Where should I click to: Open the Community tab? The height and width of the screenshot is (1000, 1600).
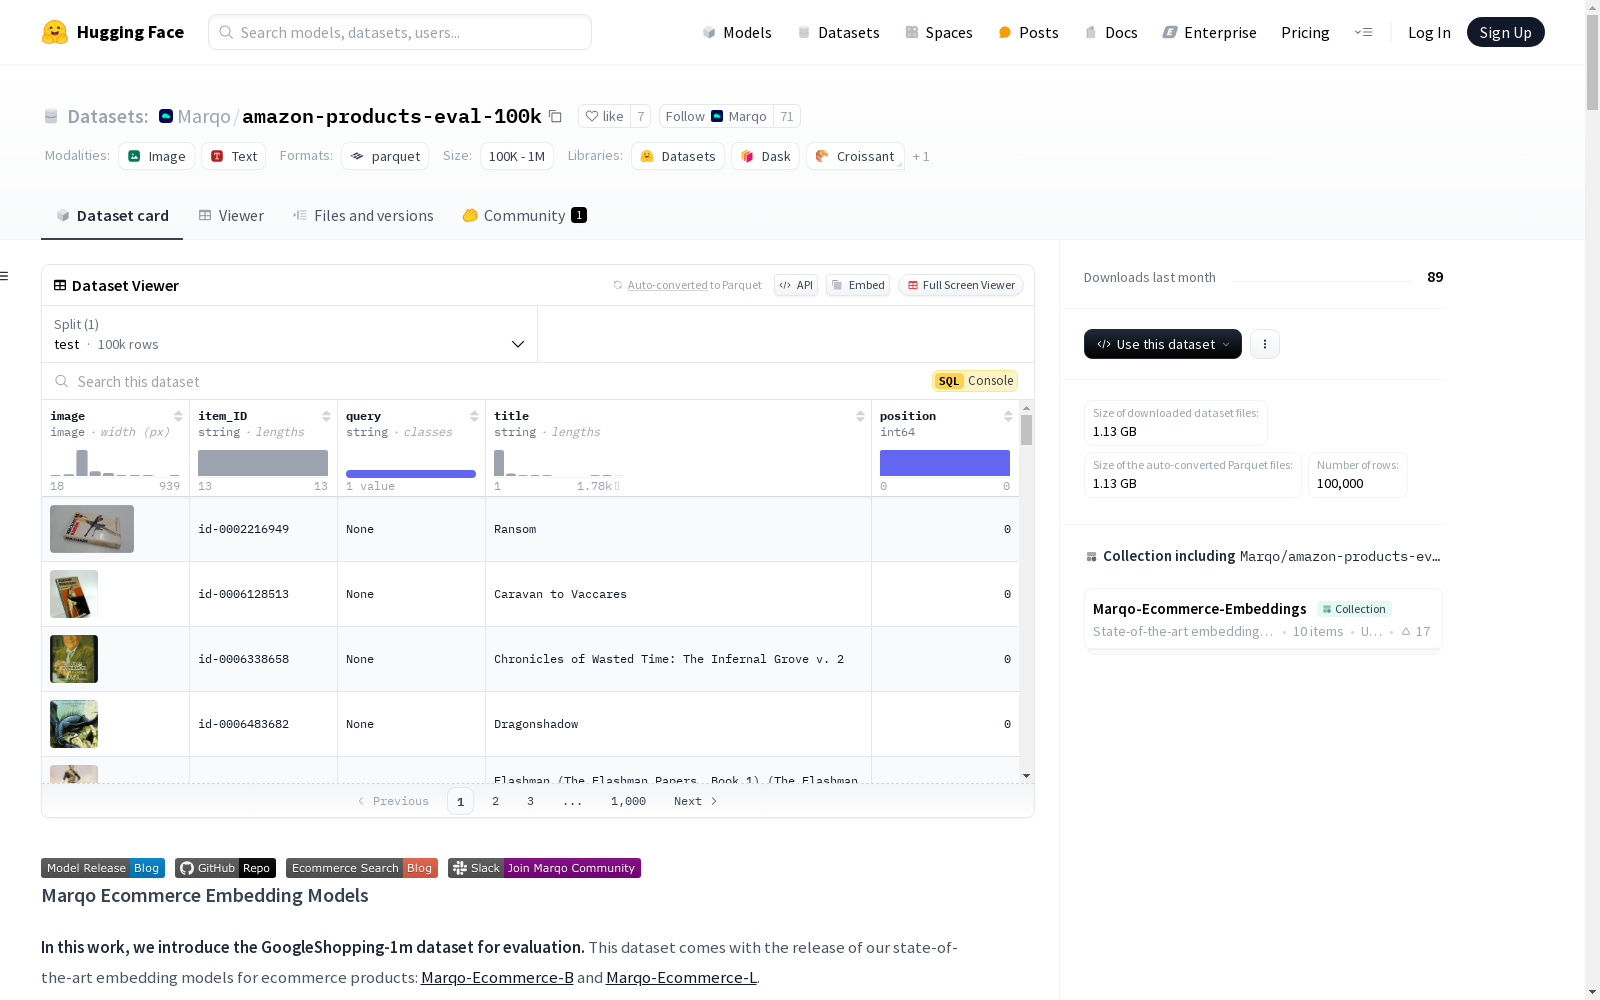[524, 216]
